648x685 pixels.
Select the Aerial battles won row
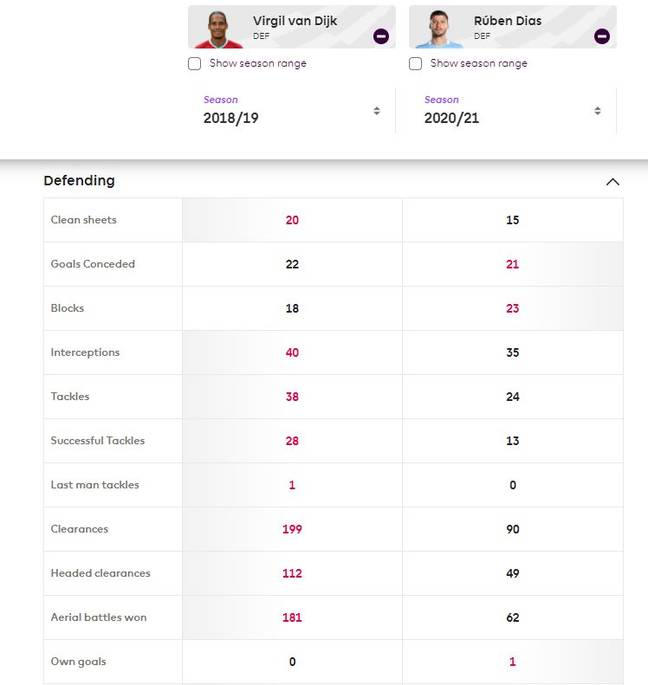click(x=333, y=617)
